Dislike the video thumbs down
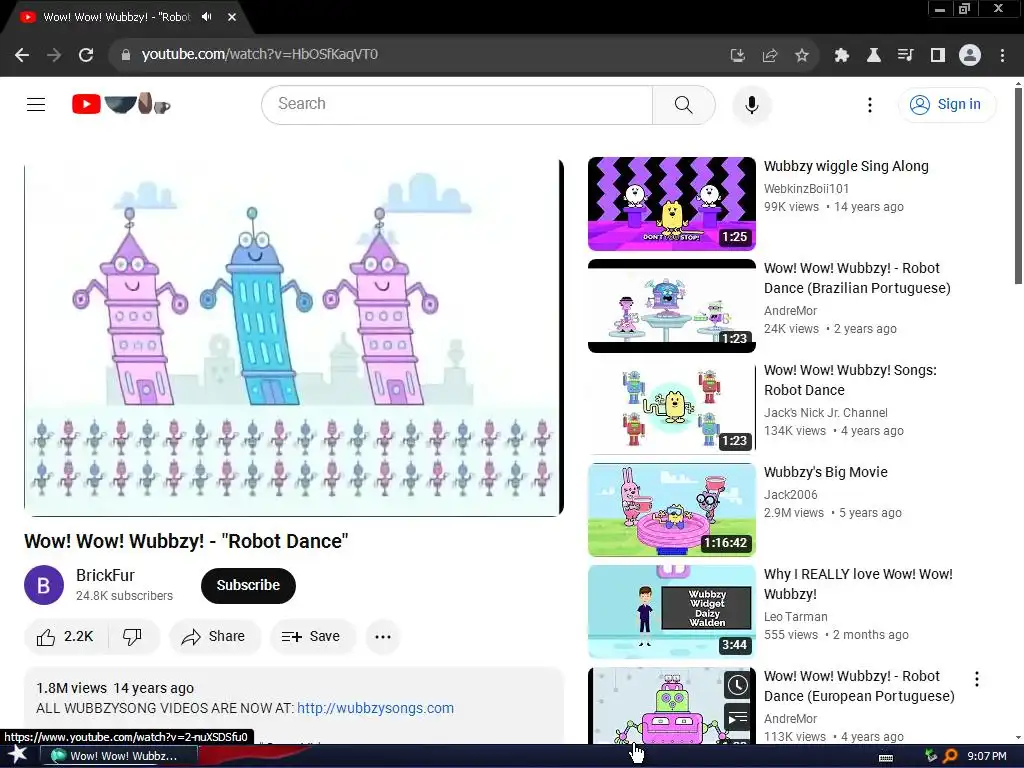The width and height of the screenshot is (1024, 768). click(x=133, y=637)
